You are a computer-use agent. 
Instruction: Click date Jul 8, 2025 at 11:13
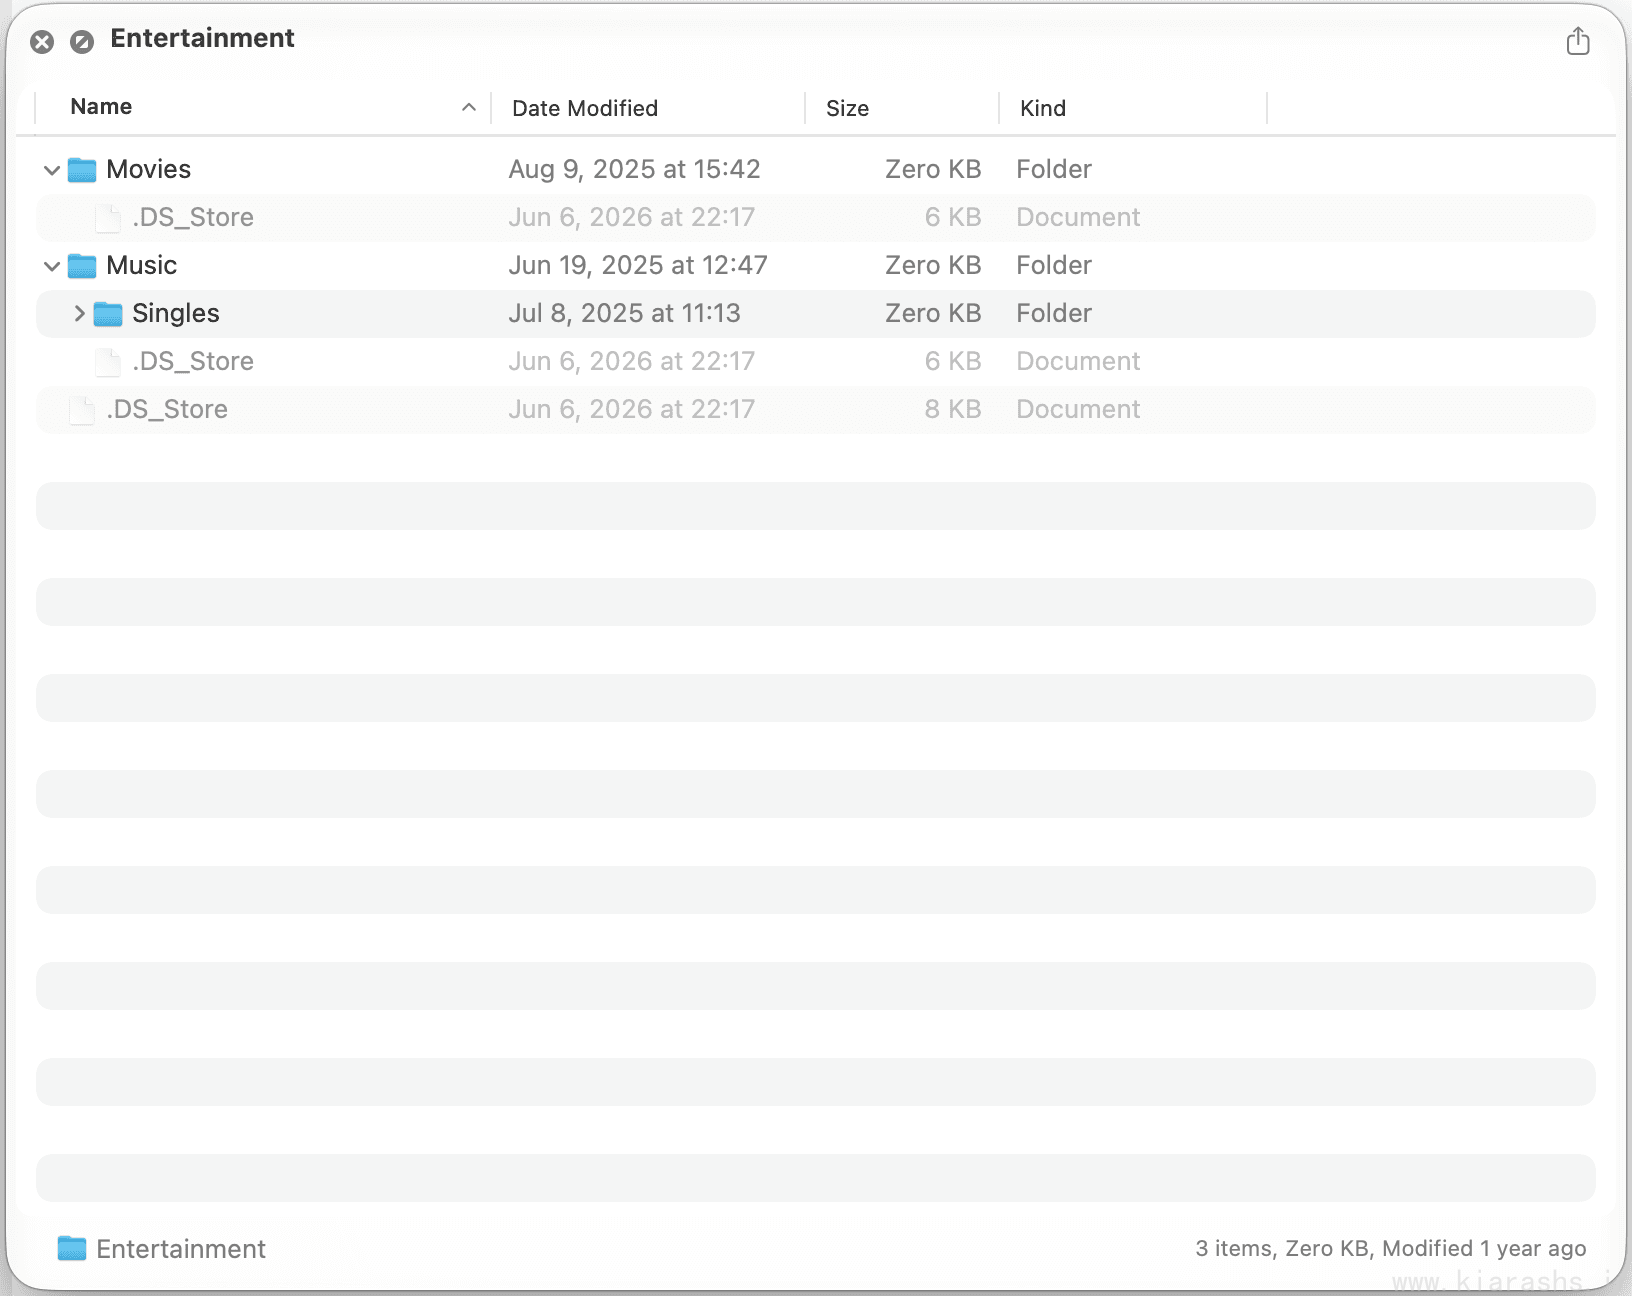624,313
